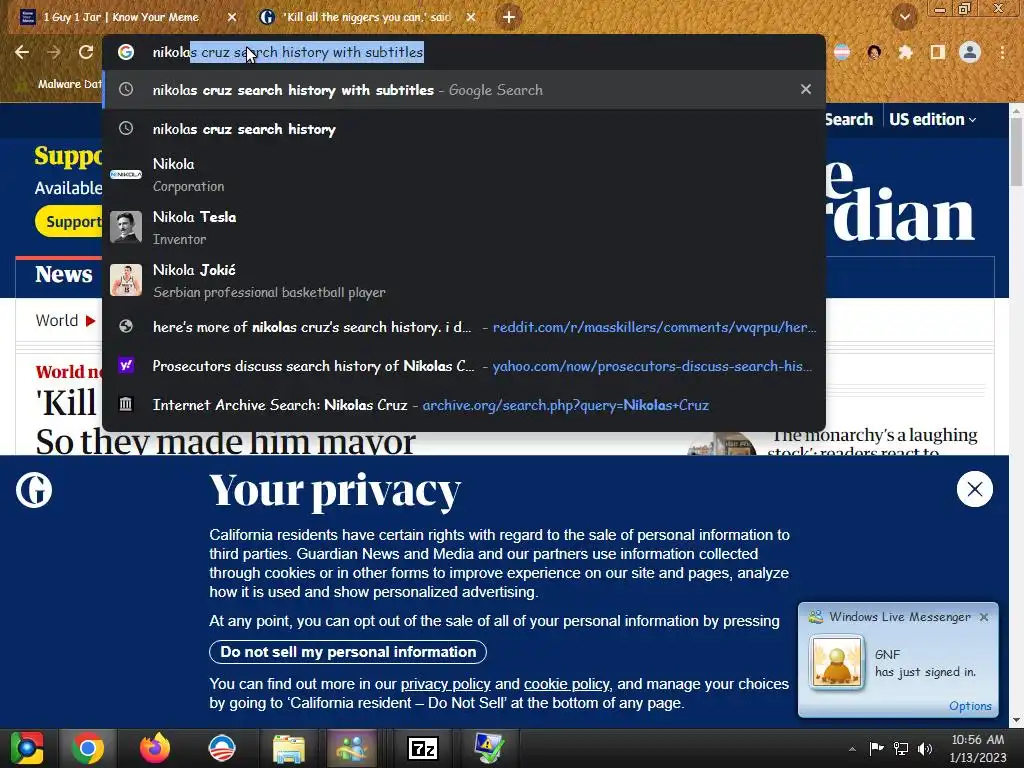Select the News section tab

(x=63, y=274)
